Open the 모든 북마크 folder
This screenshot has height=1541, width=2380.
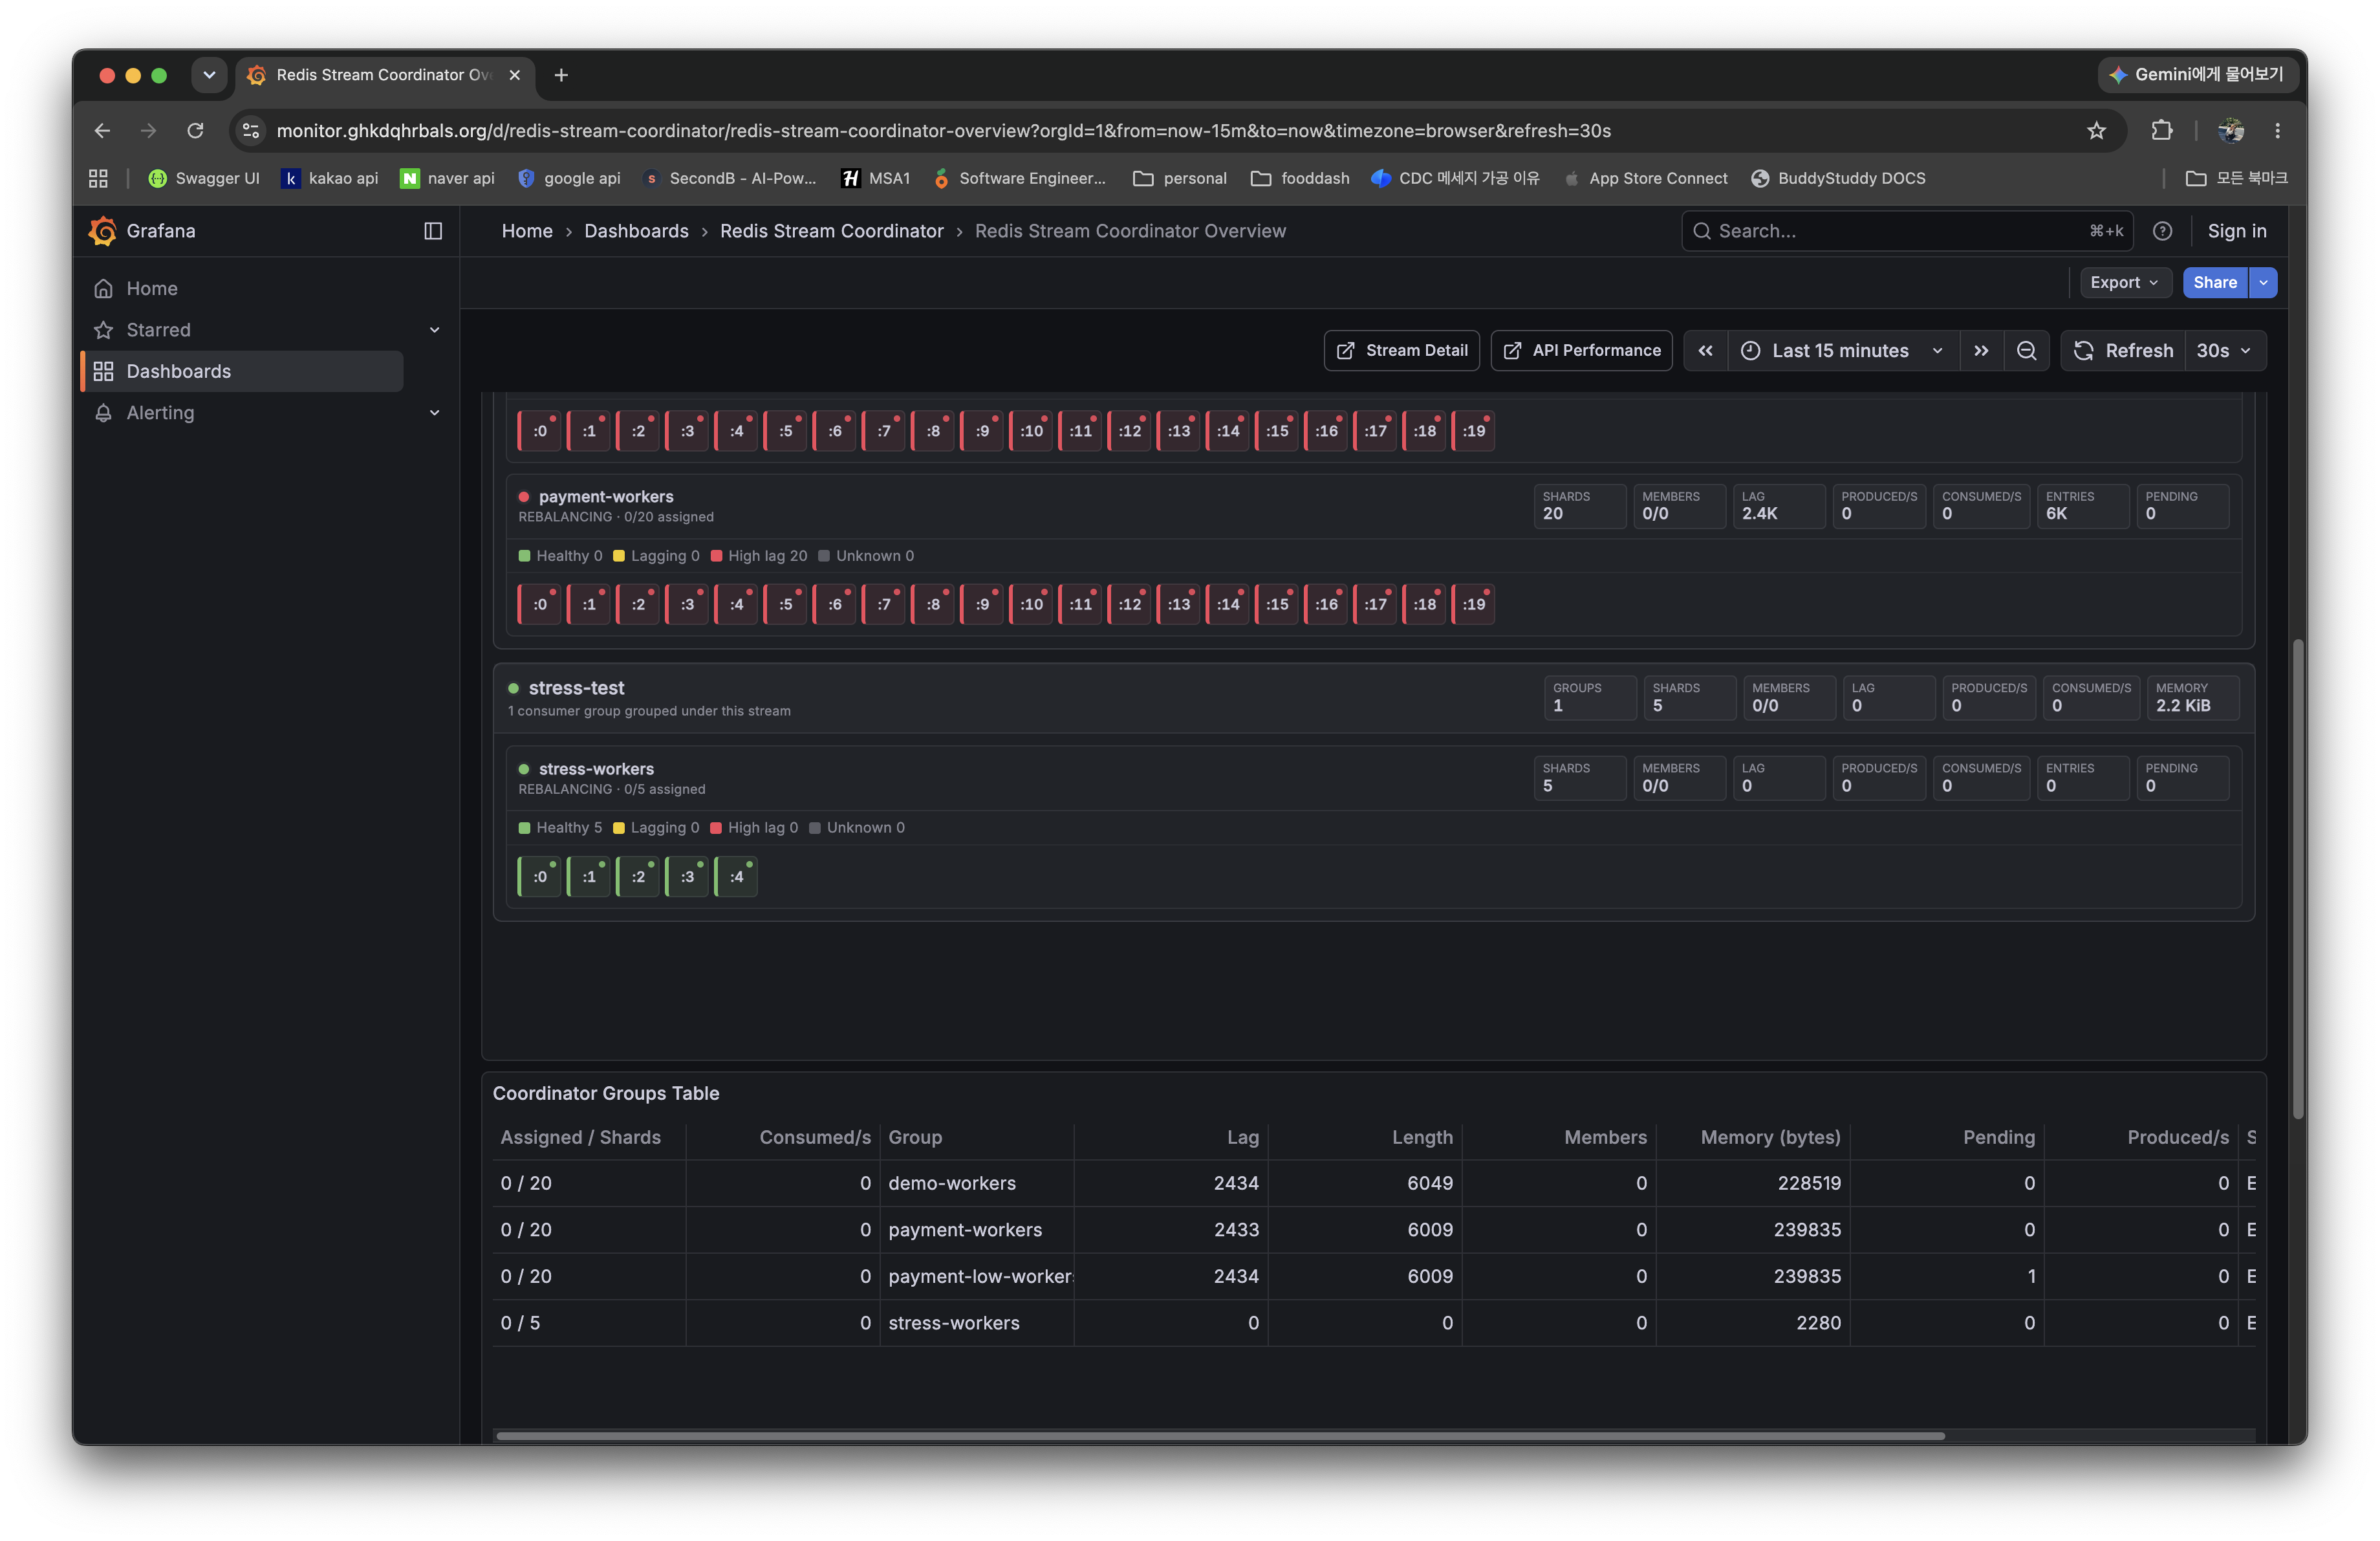(2236, 178)
